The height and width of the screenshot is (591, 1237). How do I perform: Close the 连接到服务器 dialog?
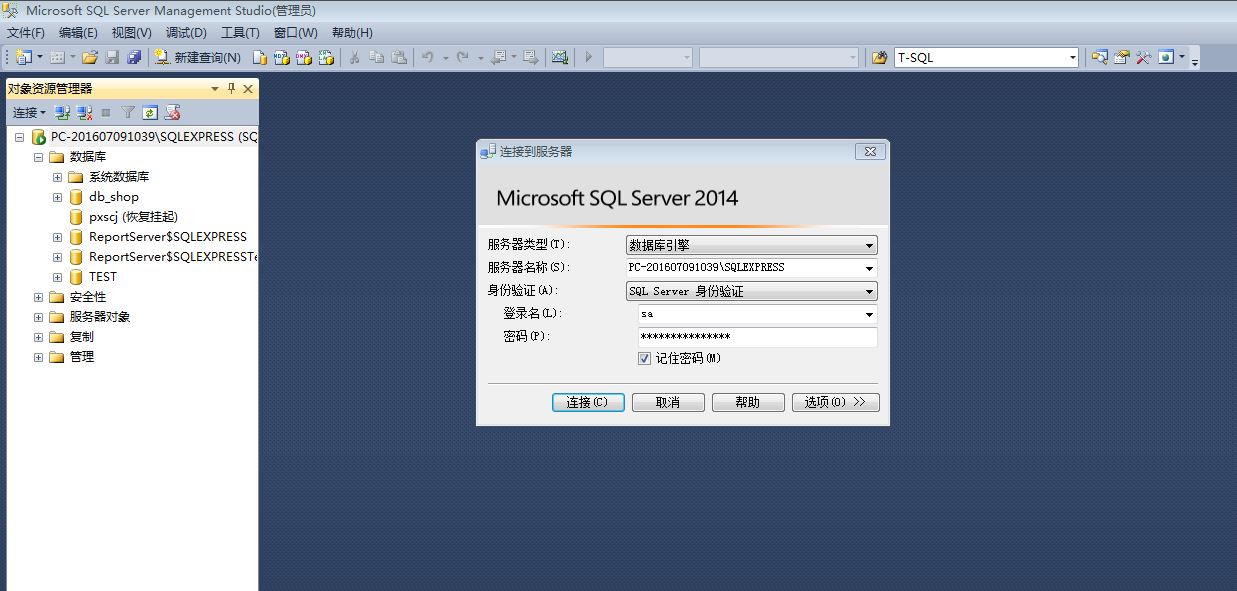coord(870,152)
